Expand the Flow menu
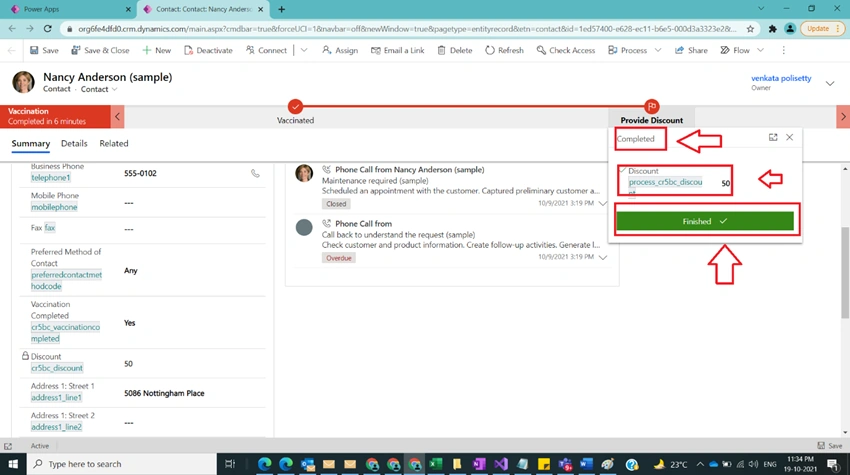 click(761, 50)
